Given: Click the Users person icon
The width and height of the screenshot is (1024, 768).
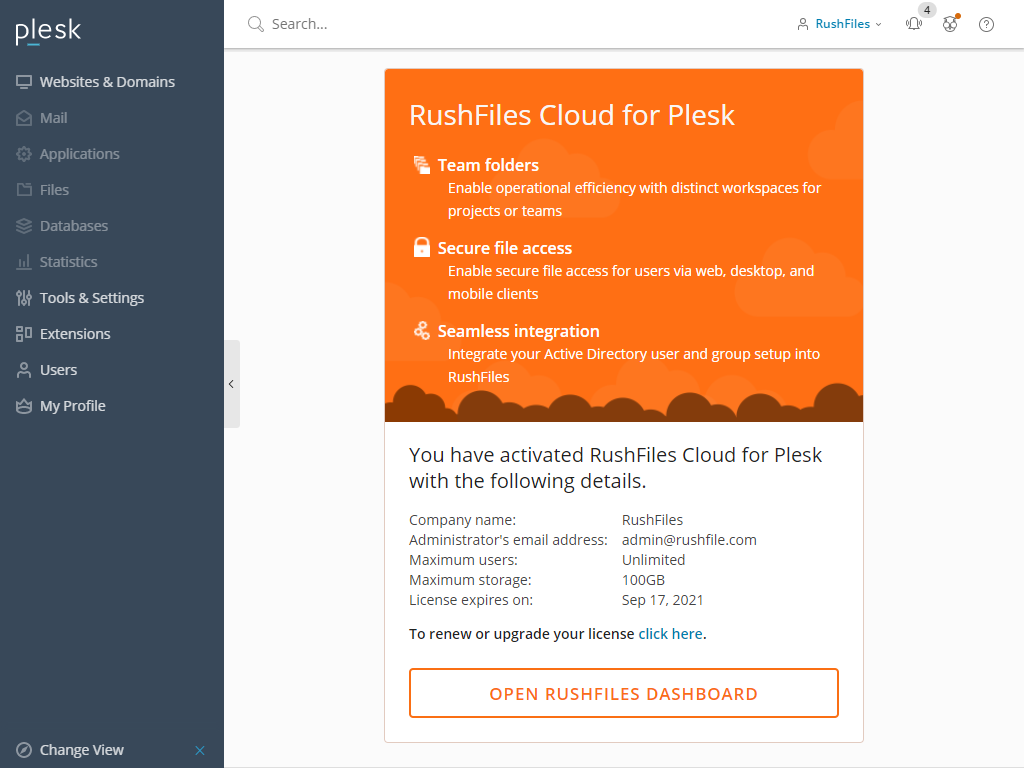Looking at the screenshot, I should point(24,370).
